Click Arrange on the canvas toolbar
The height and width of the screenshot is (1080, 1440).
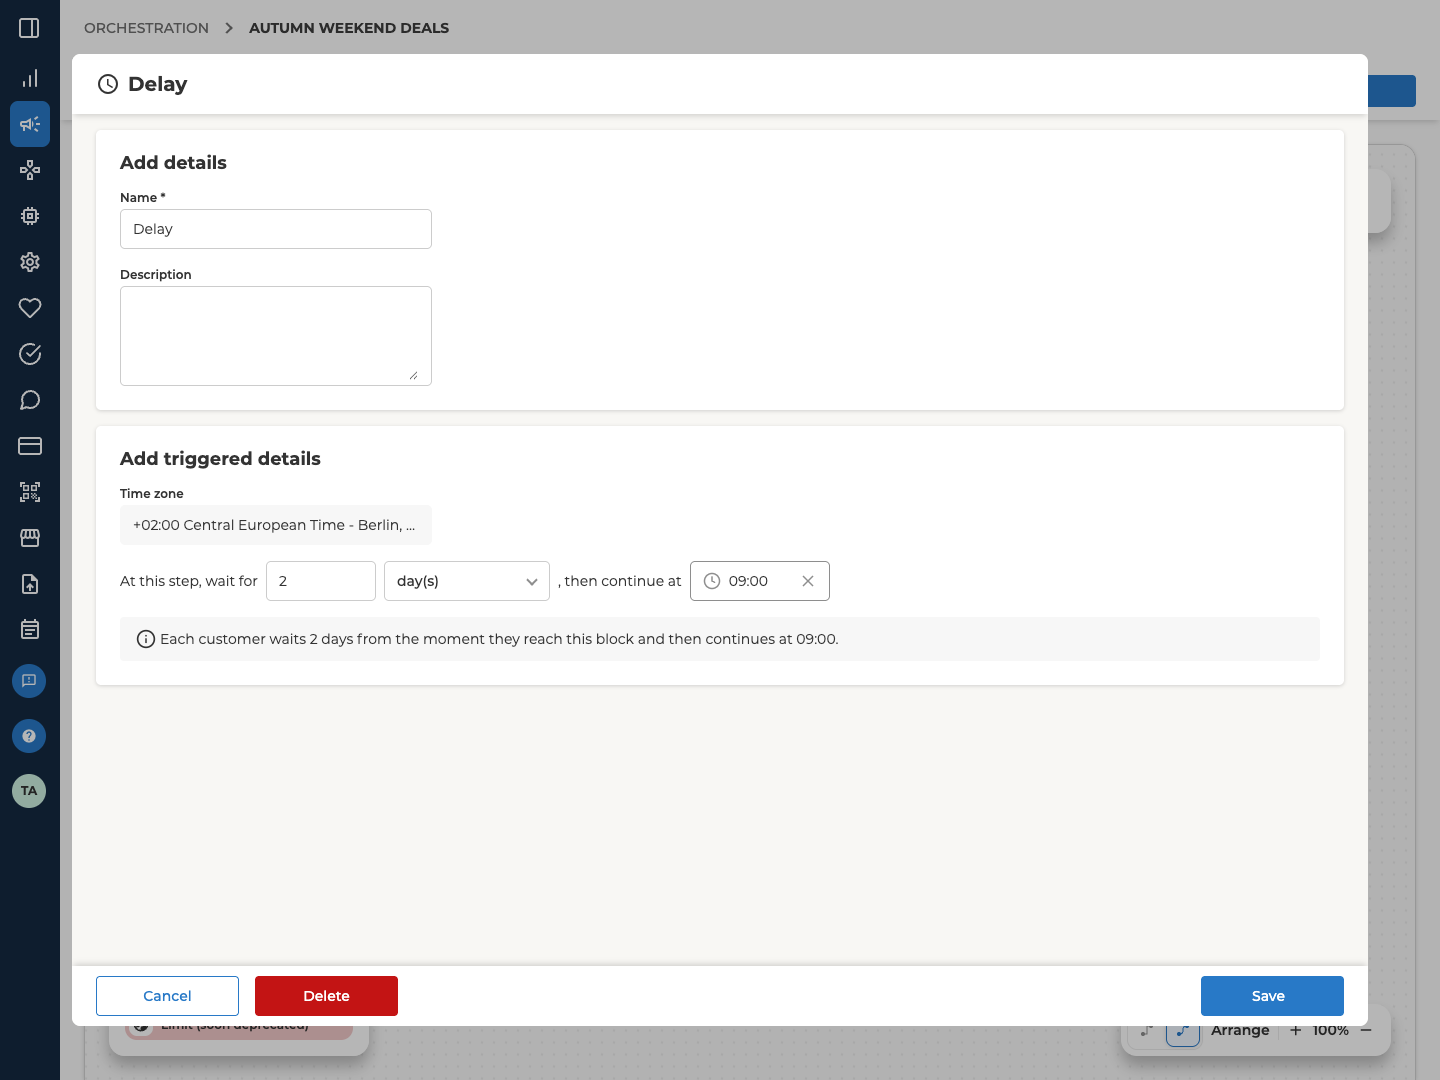pos(1240,1031)
